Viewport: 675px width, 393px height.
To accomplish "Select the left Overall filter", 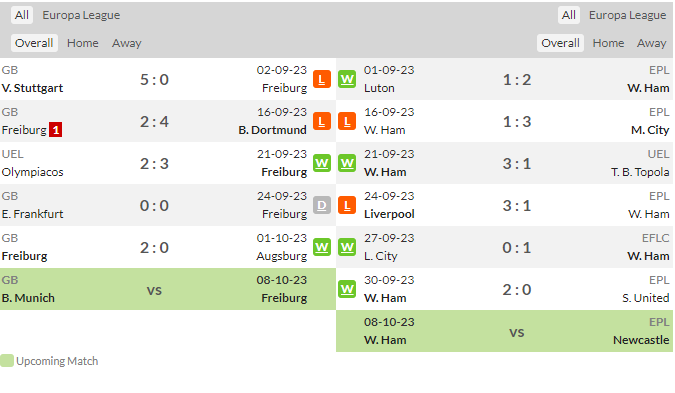I will [34, 43].
